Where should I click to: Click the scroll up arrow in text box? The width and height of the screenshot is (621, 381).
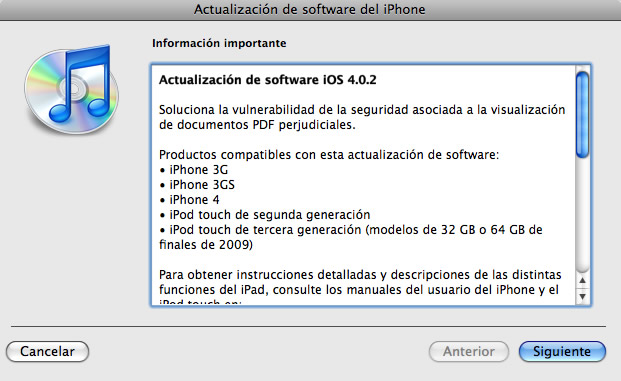582,281
